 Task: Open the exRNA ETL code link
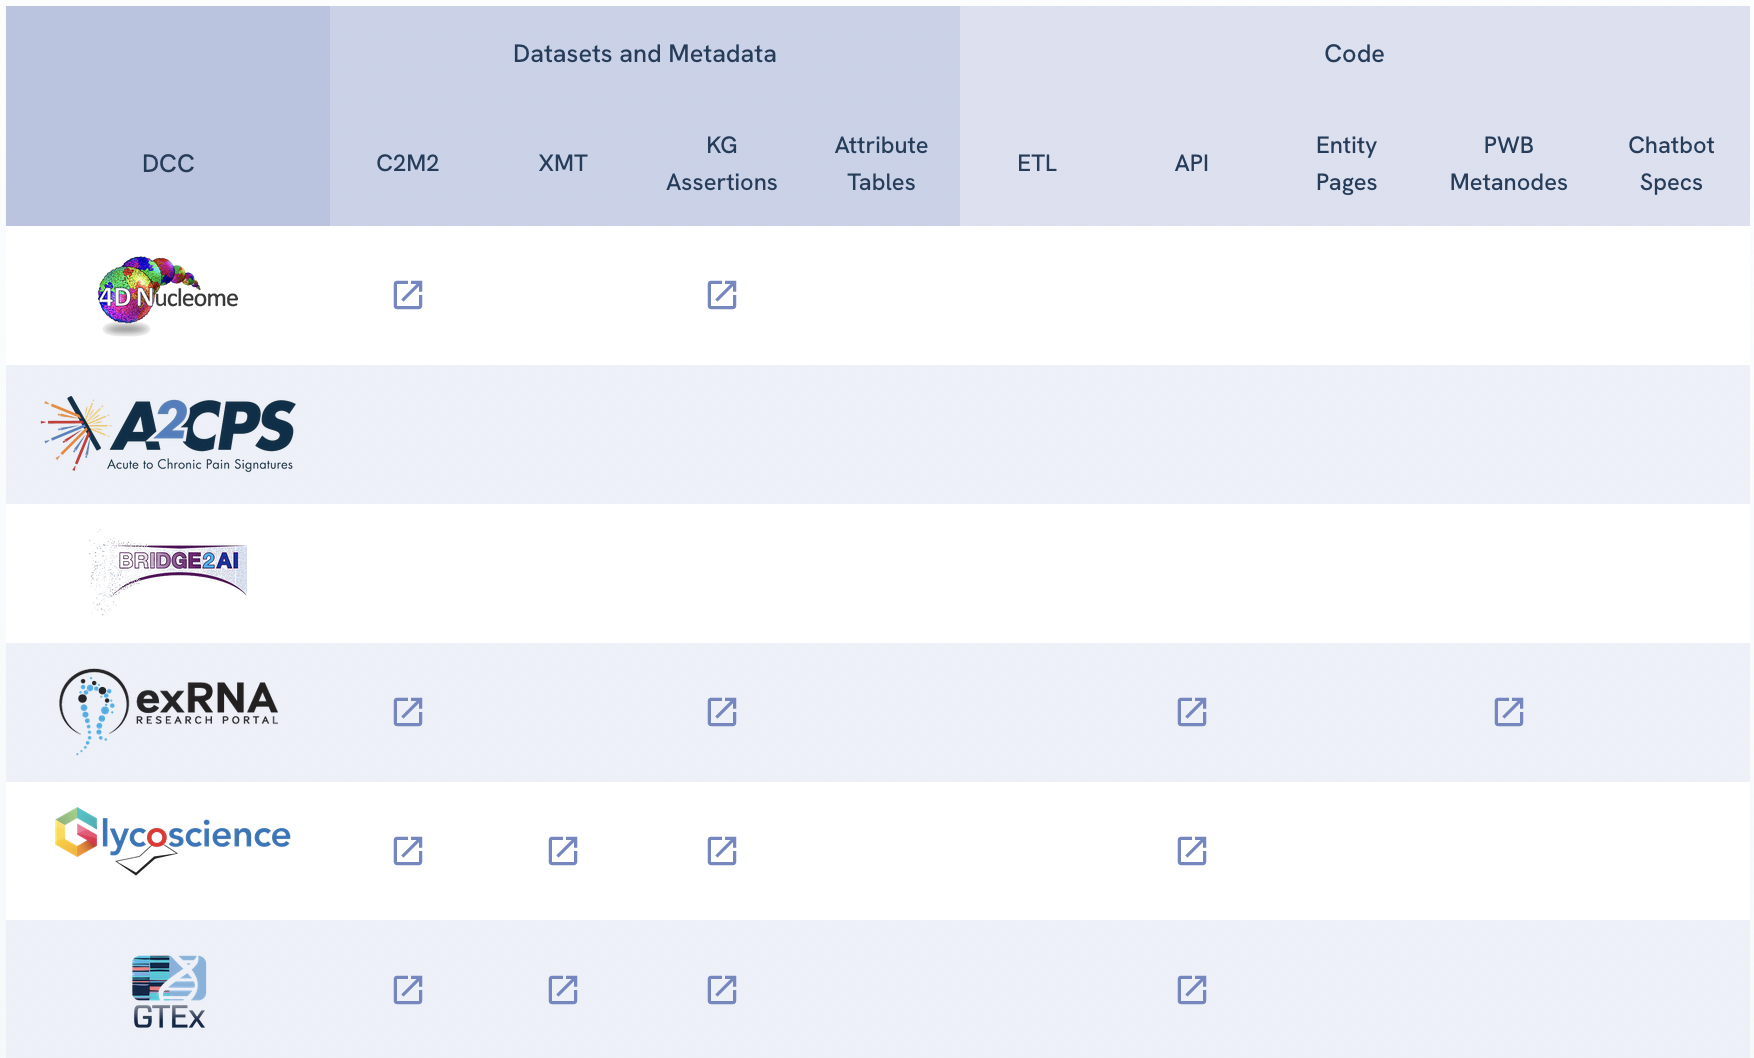click(1190, 712)
